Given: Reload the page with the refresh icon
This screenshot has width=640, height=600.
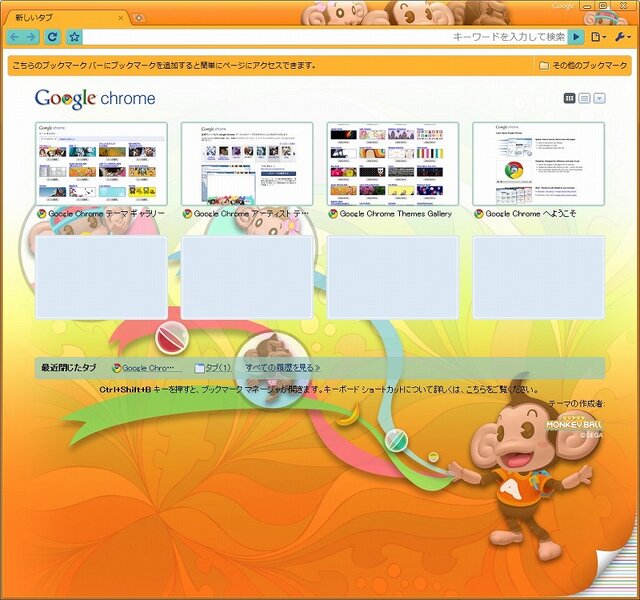Looking at the screenshot, I should [x=53, y=37].
